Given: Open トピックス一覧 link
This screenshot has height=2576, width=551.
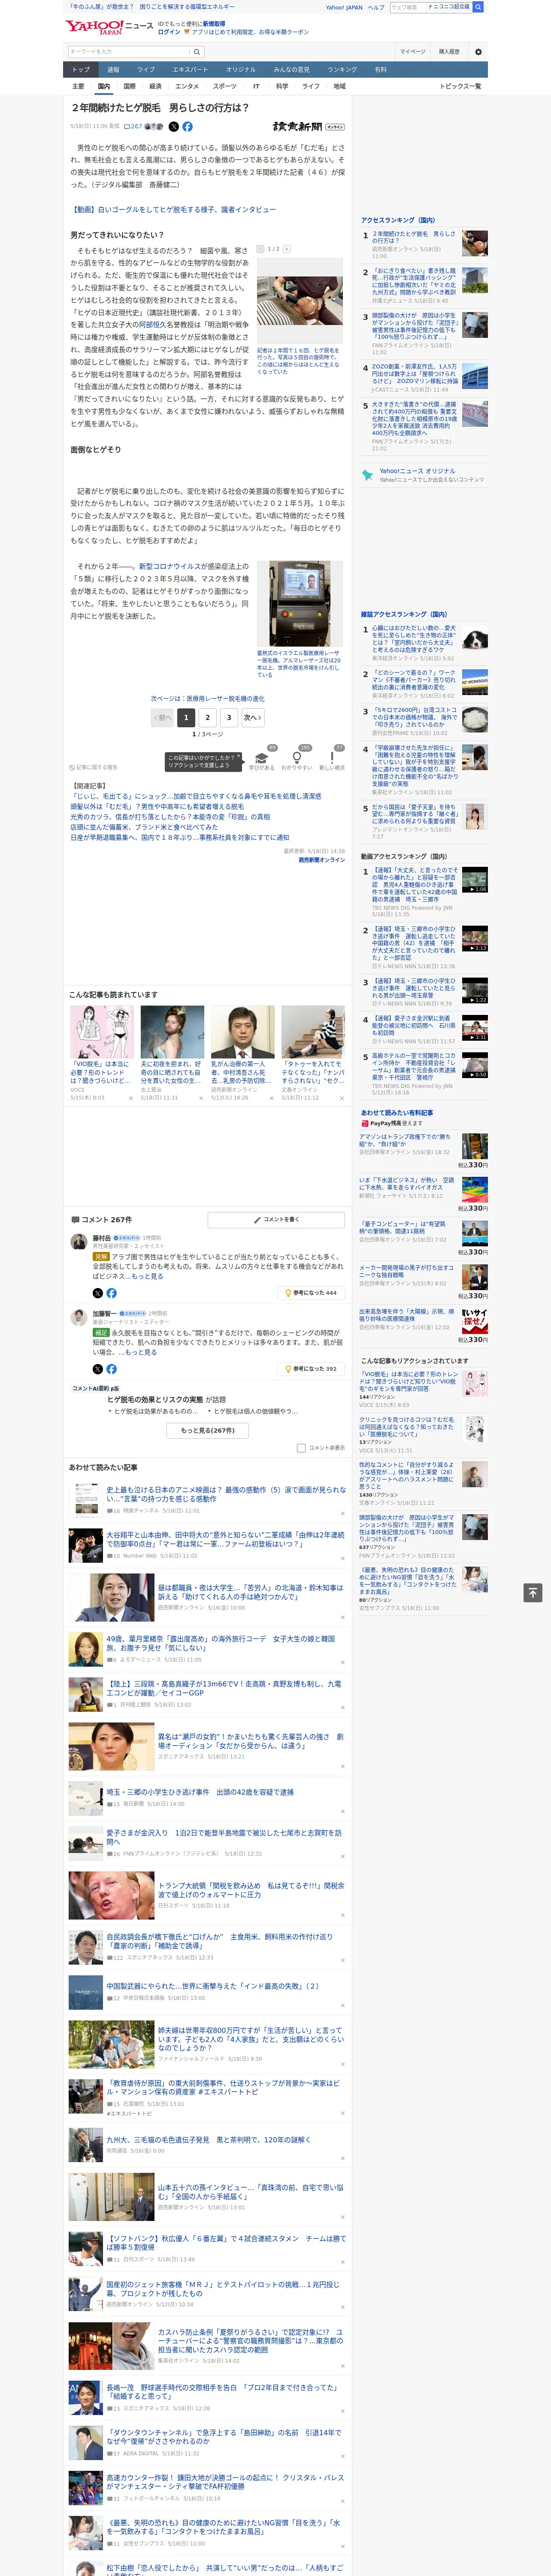Looking at the screenshot, I should [460, 86].
